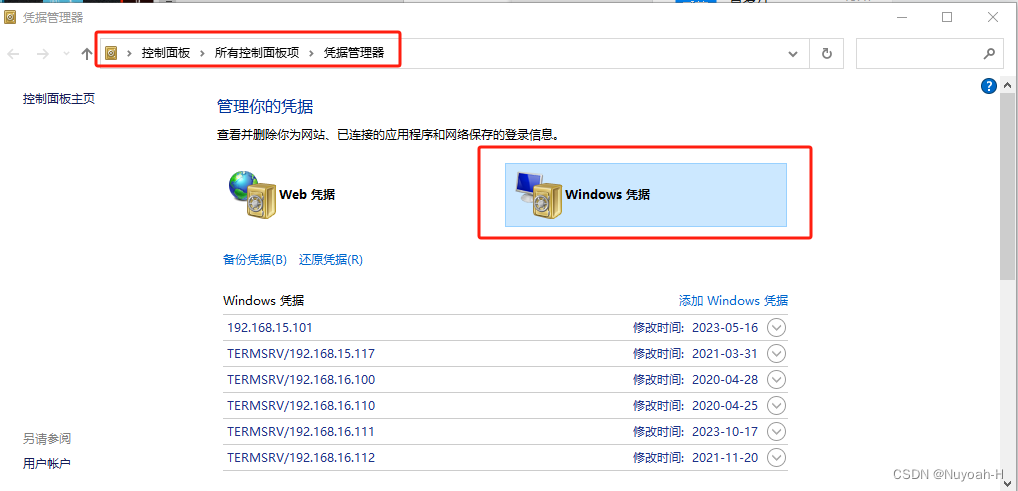Click the back navigation arrow

click(x=14, y=54)
